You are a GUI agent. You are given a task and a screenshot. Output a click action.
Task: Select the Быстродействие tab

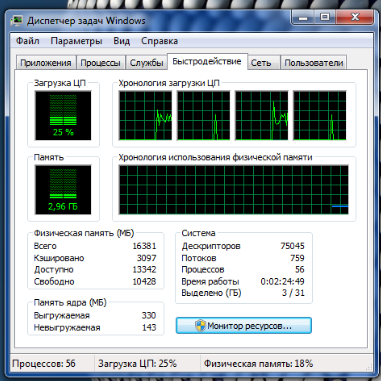tap(207, 62)
